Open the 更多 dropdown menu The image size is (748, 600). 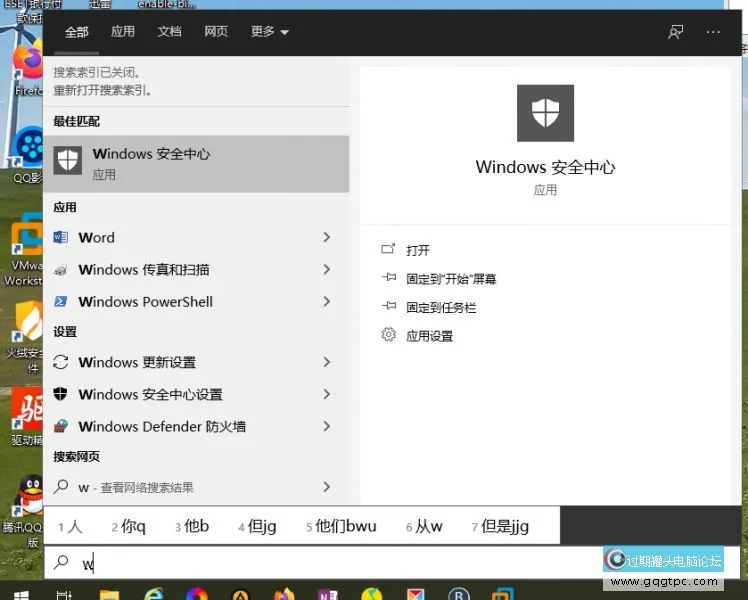click(x=270, y=32)
